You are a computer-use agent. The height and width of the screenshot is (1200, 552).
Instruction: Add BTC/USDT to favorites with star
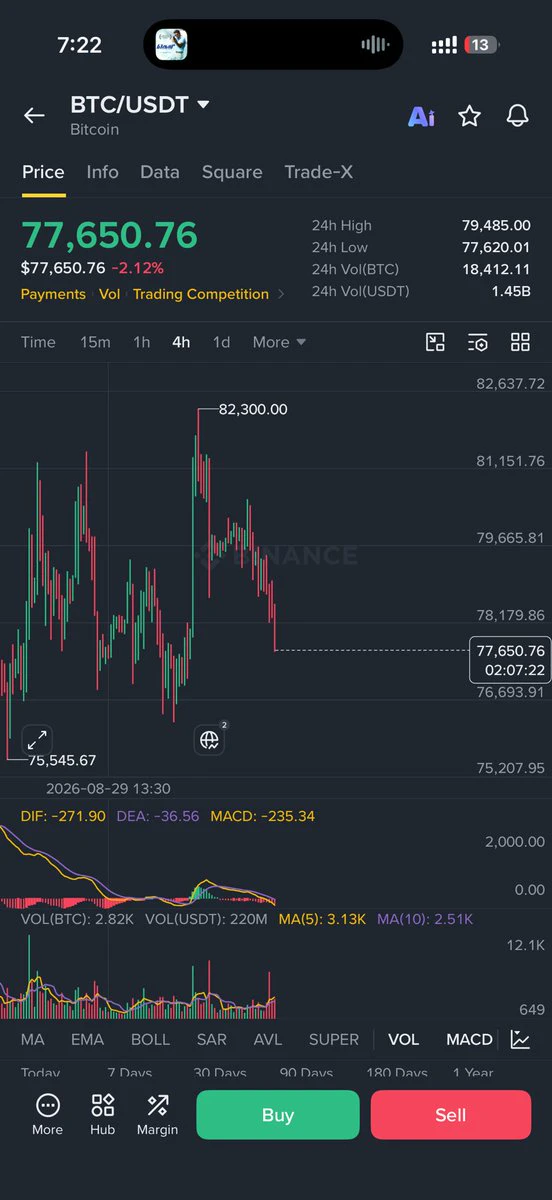click(469, 116)
